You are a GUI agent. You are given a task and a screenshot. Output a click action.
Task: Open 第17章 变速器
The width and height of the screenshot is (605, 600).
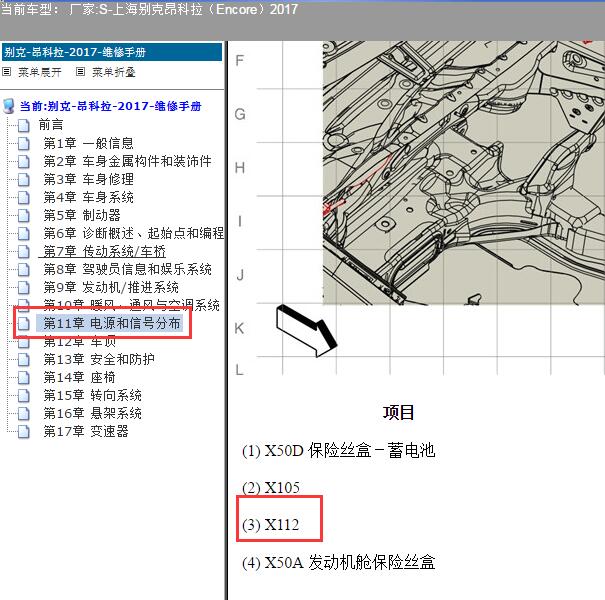[x=86, y=432]
